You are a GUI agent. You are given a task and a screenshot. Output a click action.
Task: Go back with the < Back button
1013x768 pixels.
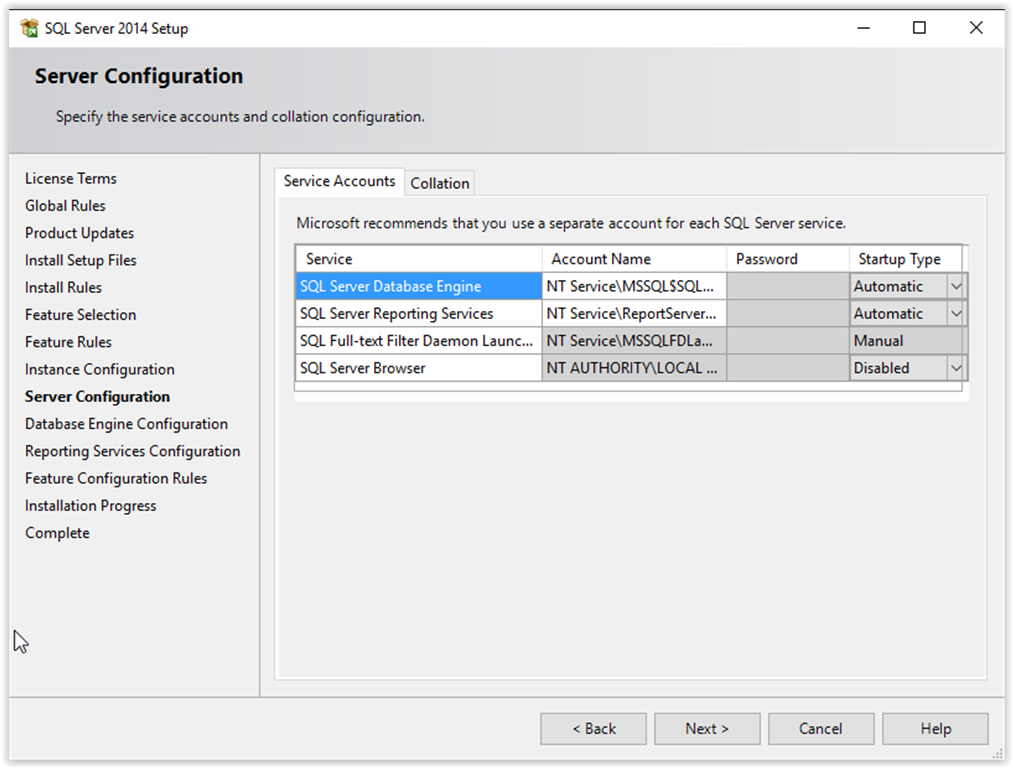593,729
